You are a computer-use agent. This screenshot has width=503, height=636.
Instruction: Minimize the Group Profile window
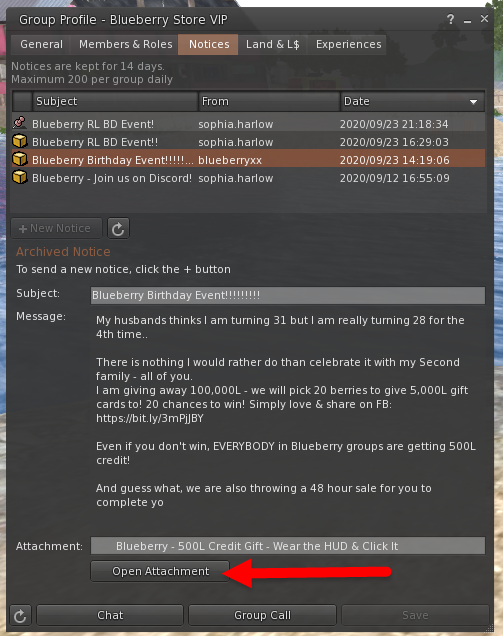pyautogui.click(x=467, y=20)
